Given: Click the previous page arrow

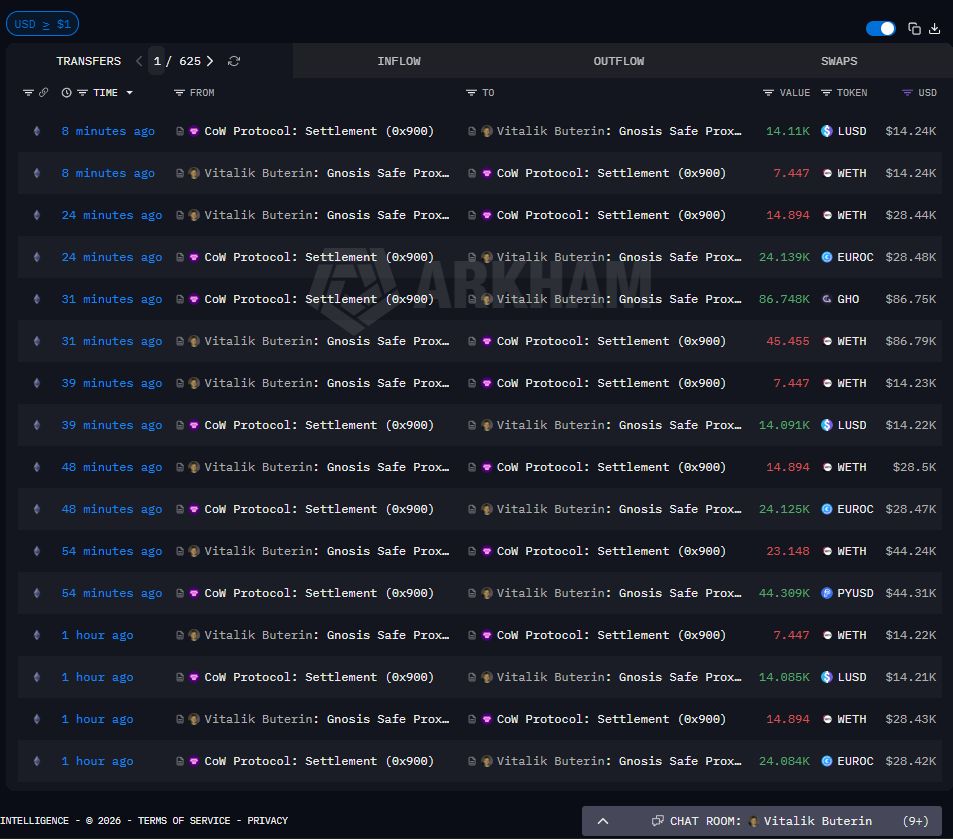Looking at the screenshot, I should pyautogui.click(x=139, y=61).
